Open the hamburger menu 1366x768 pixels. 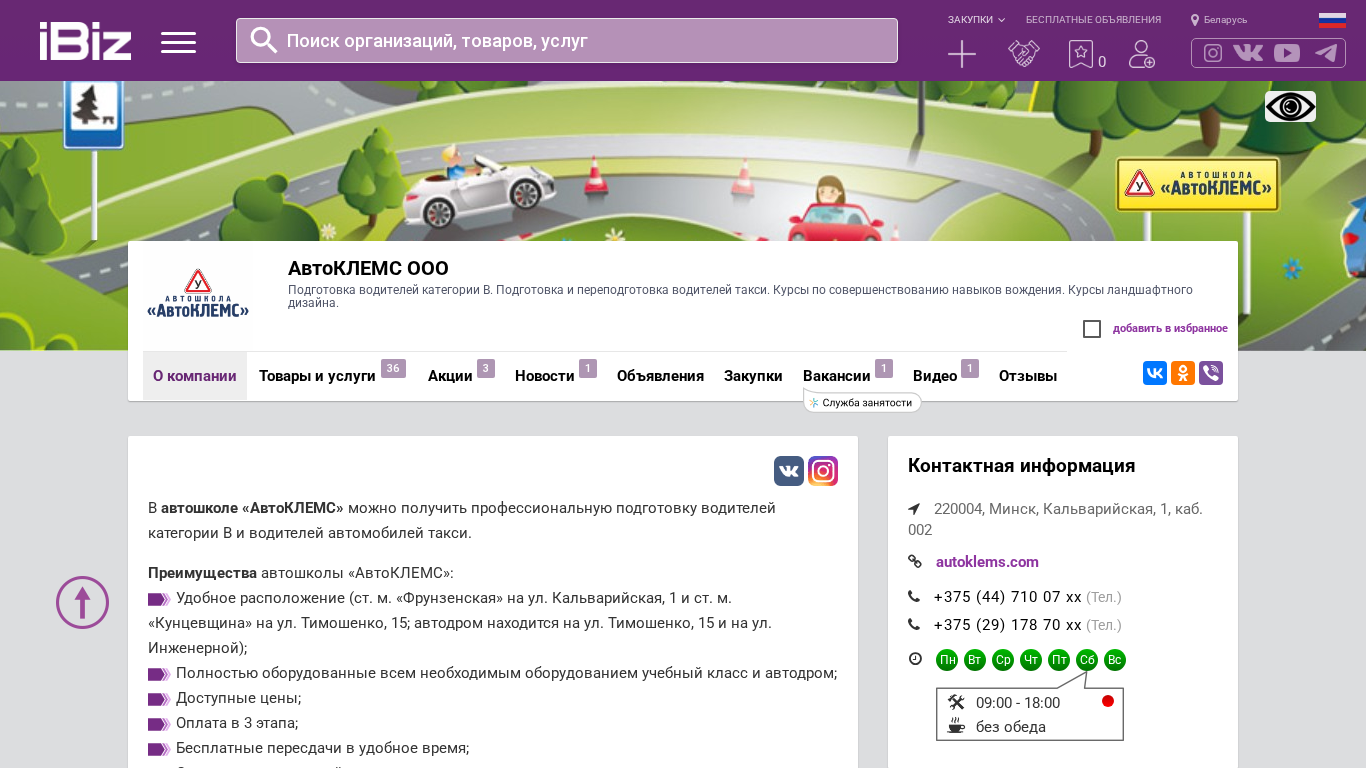178,42
